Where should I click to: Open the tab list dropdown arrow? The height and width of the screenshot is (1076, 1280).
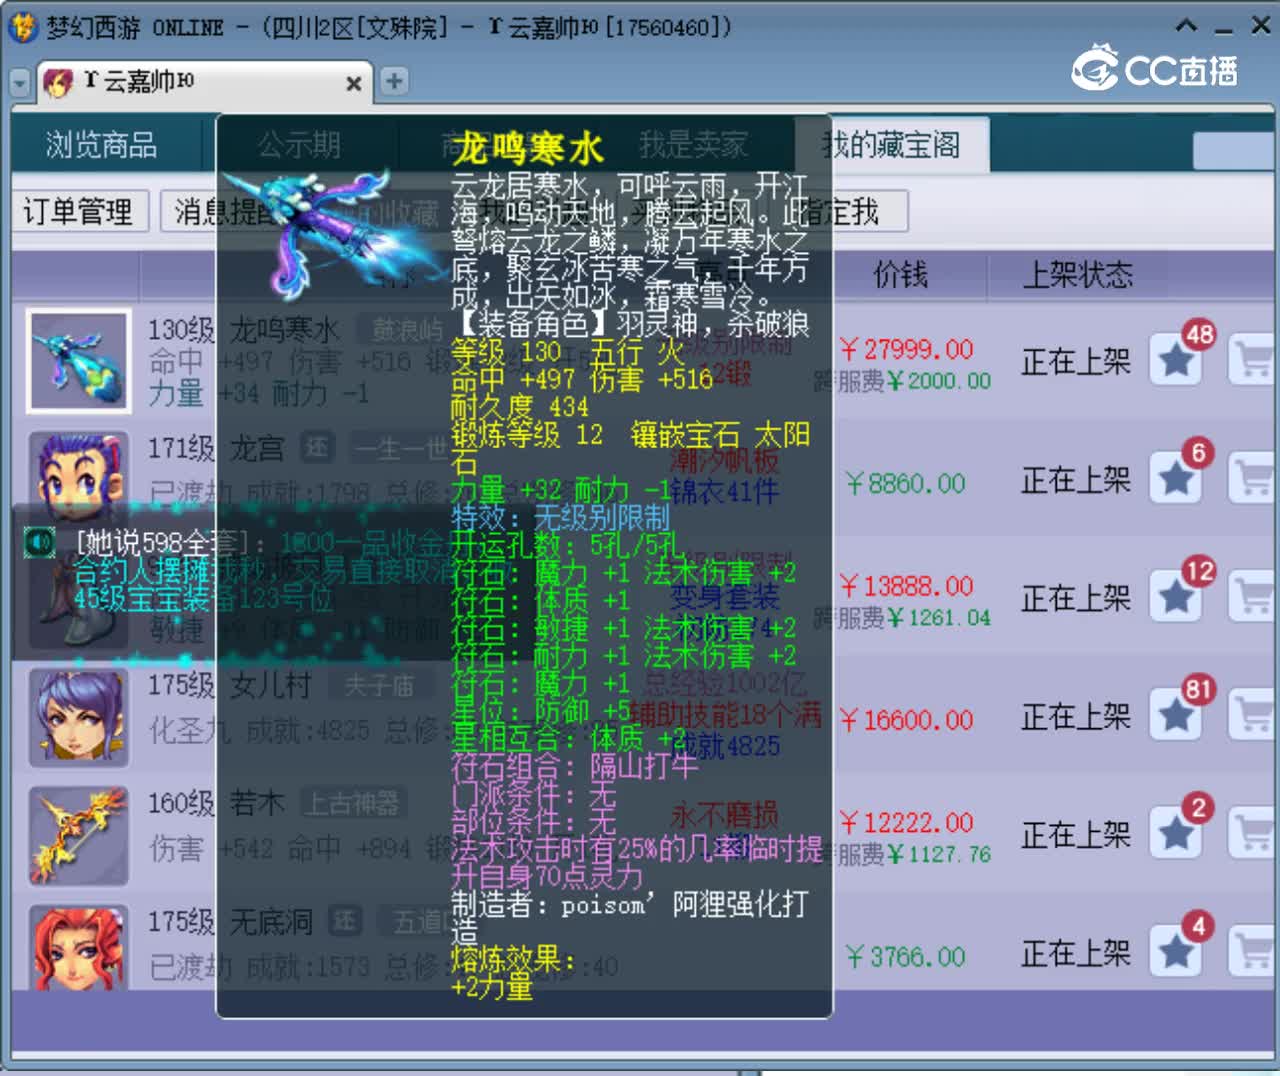19,83
